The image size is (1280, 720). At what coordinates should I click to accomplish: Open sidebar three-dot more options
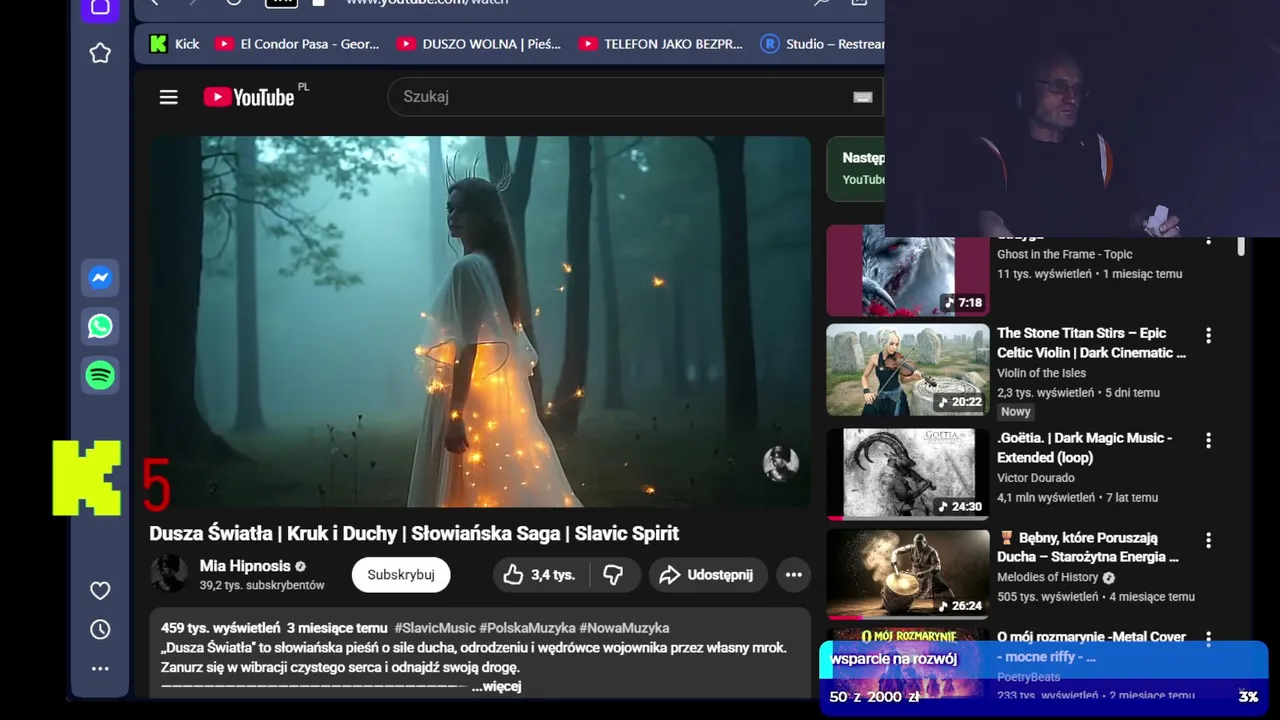coord(100,668)
